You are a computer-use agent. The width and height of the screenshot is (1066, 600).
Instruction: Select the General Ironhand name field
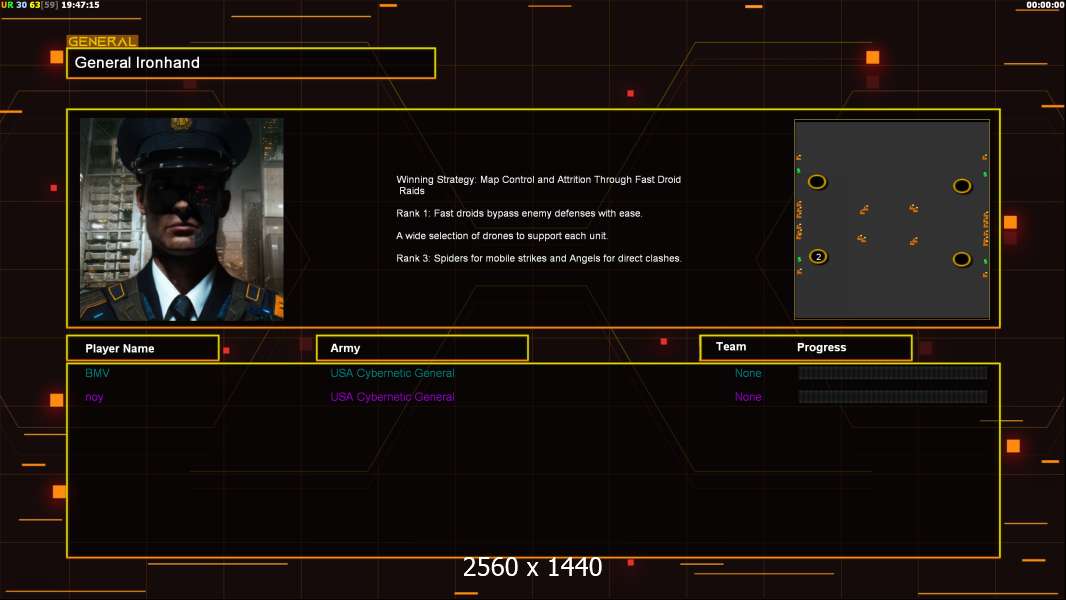click(x=251, y=63)
